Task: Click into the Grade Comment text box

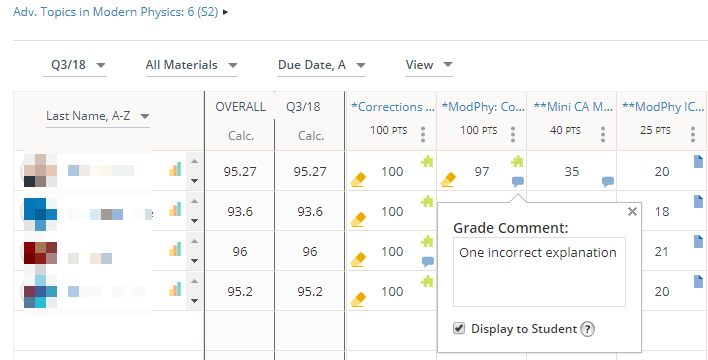Action: (x=539, y=272)
